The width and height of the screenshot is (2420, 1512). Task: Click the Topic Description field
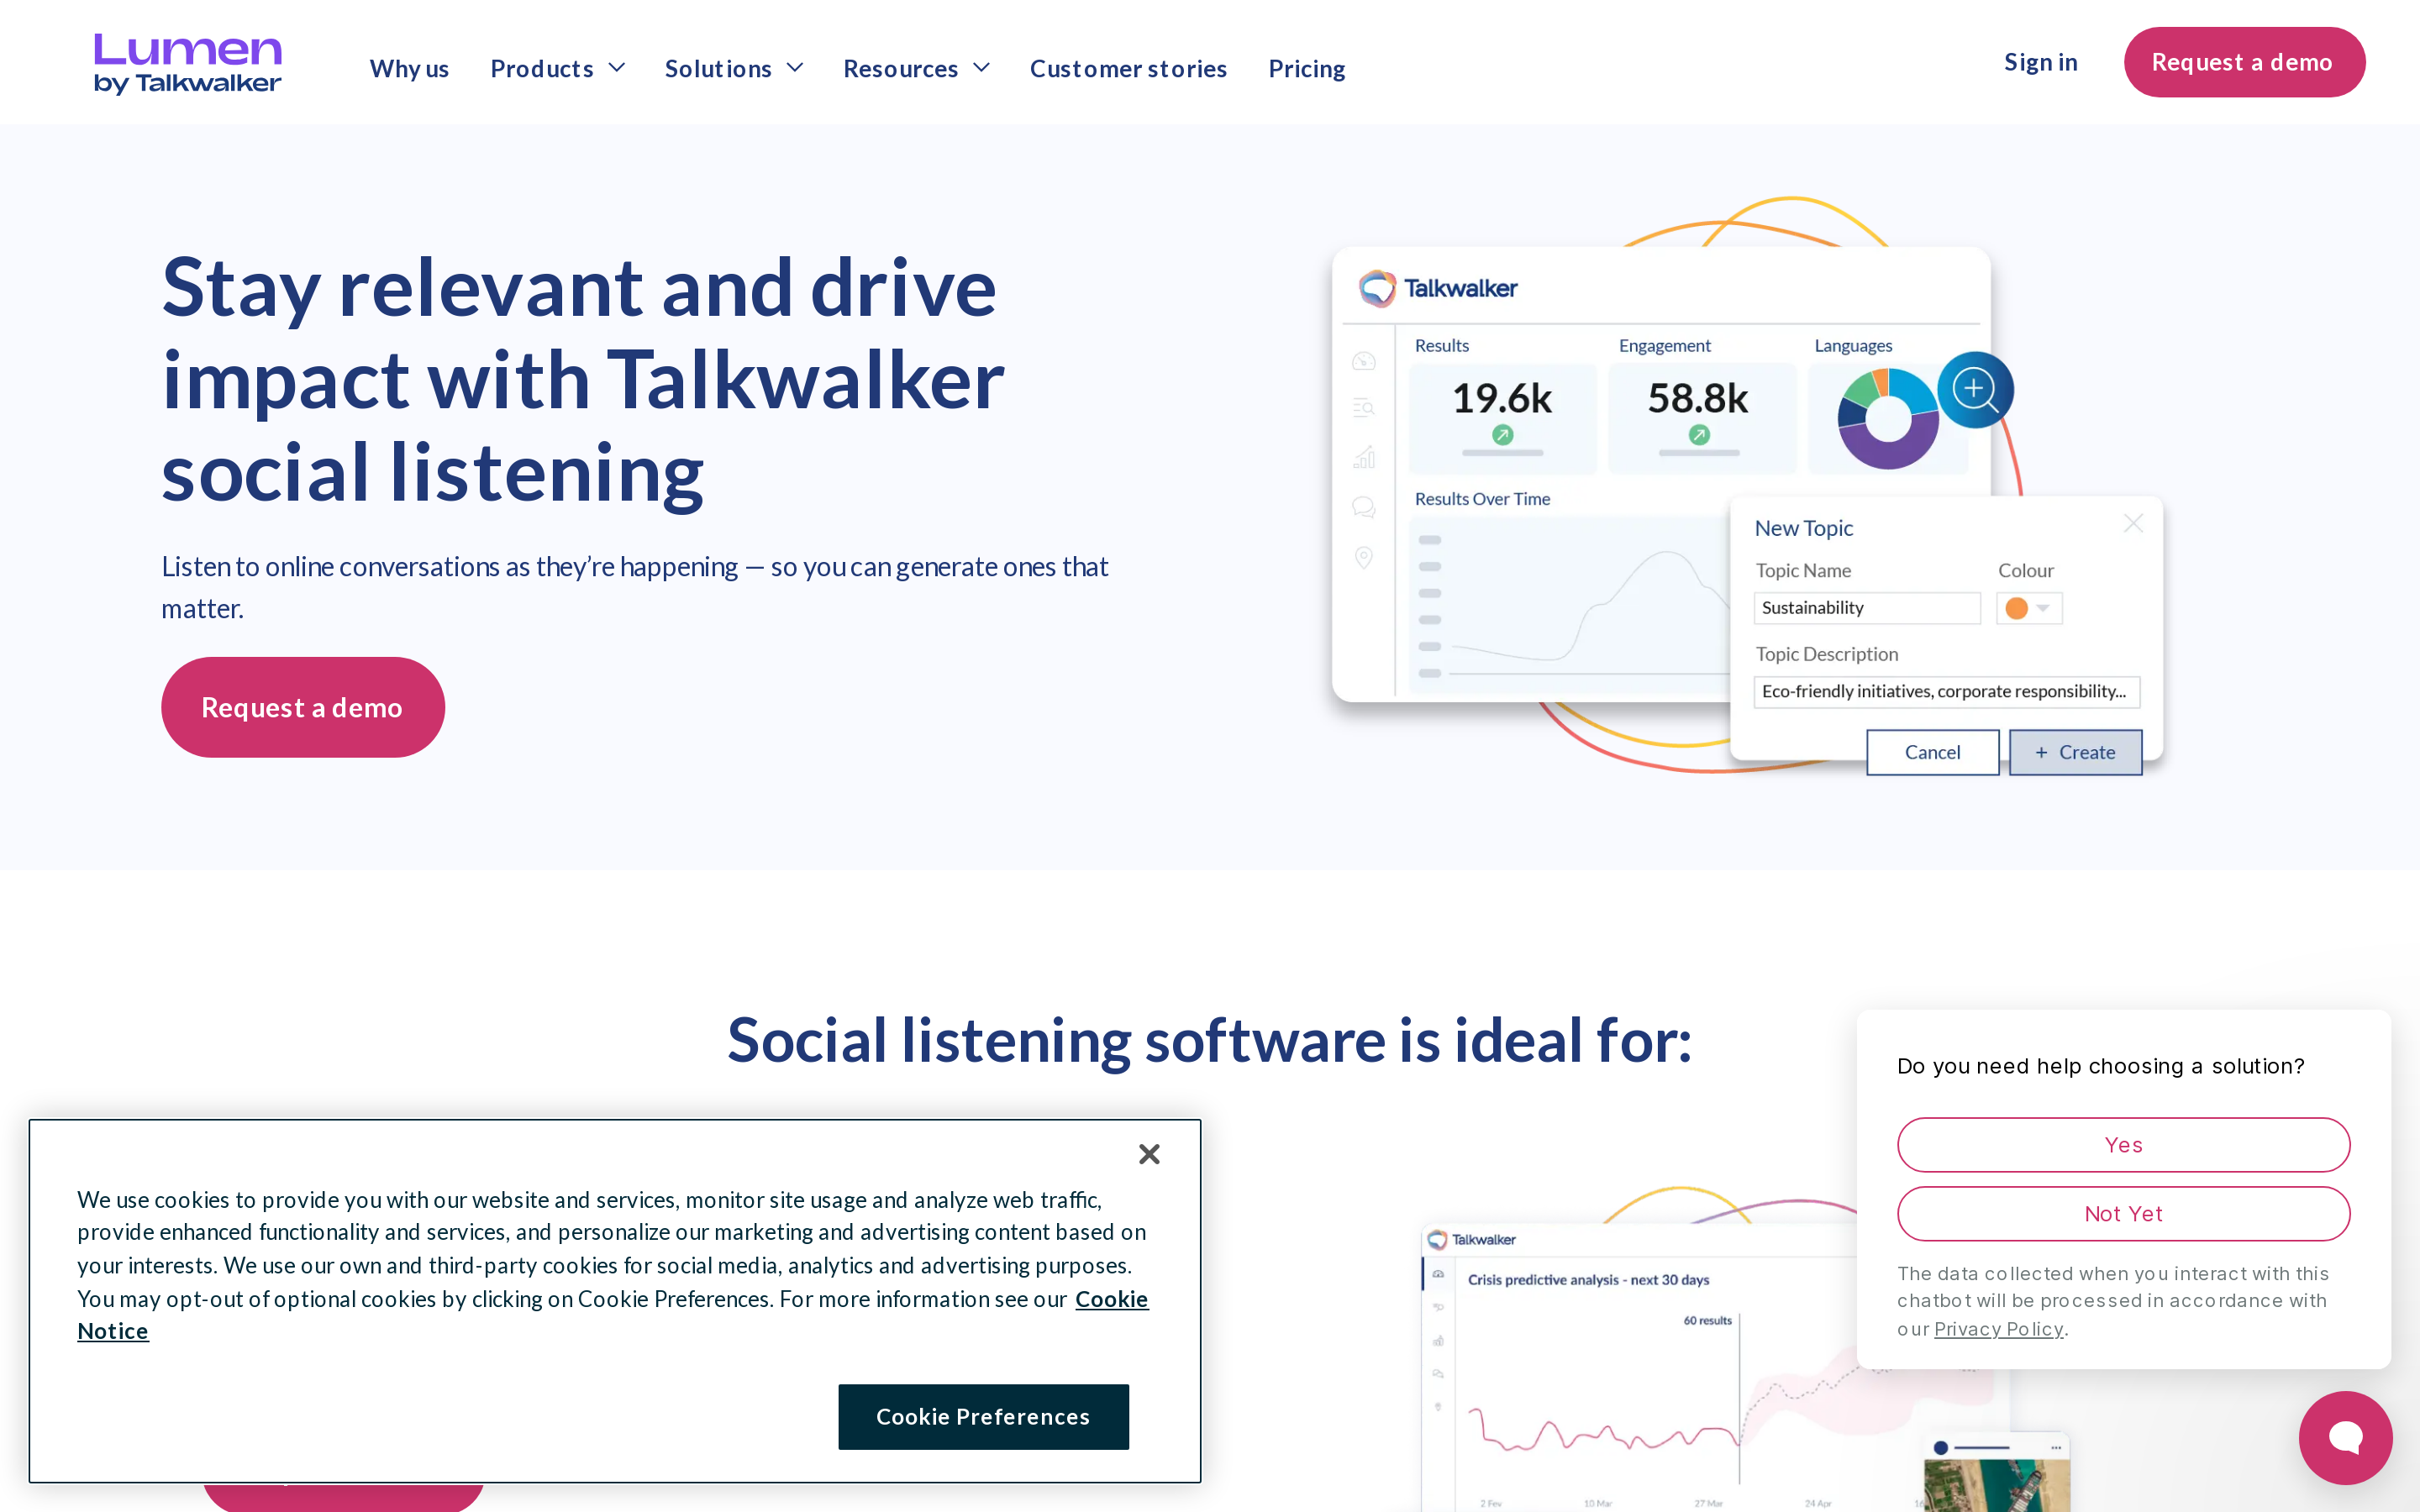click(1947, 691)
